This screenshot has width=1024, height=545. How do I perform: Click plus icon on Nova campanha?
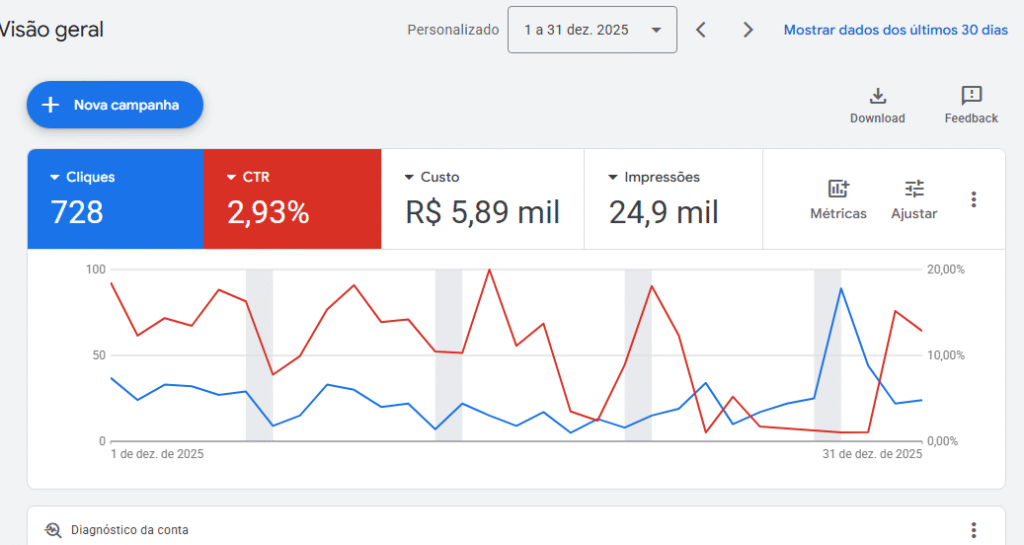point(51,105)
